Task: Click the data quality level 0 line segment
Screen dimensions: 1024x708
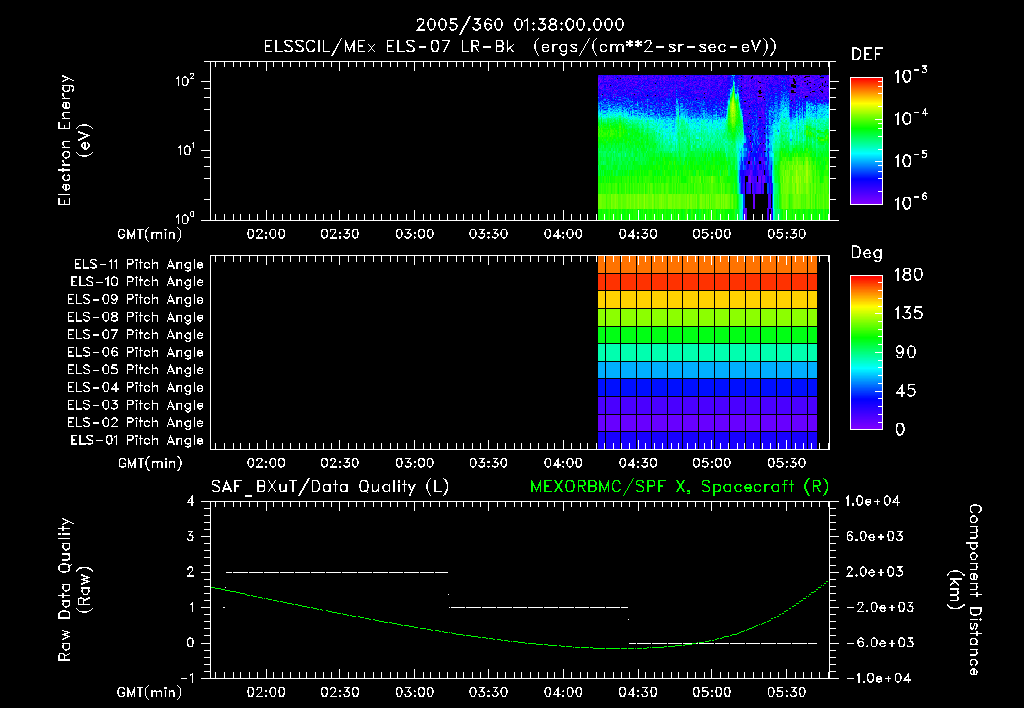Action: [x=723, y=643]
